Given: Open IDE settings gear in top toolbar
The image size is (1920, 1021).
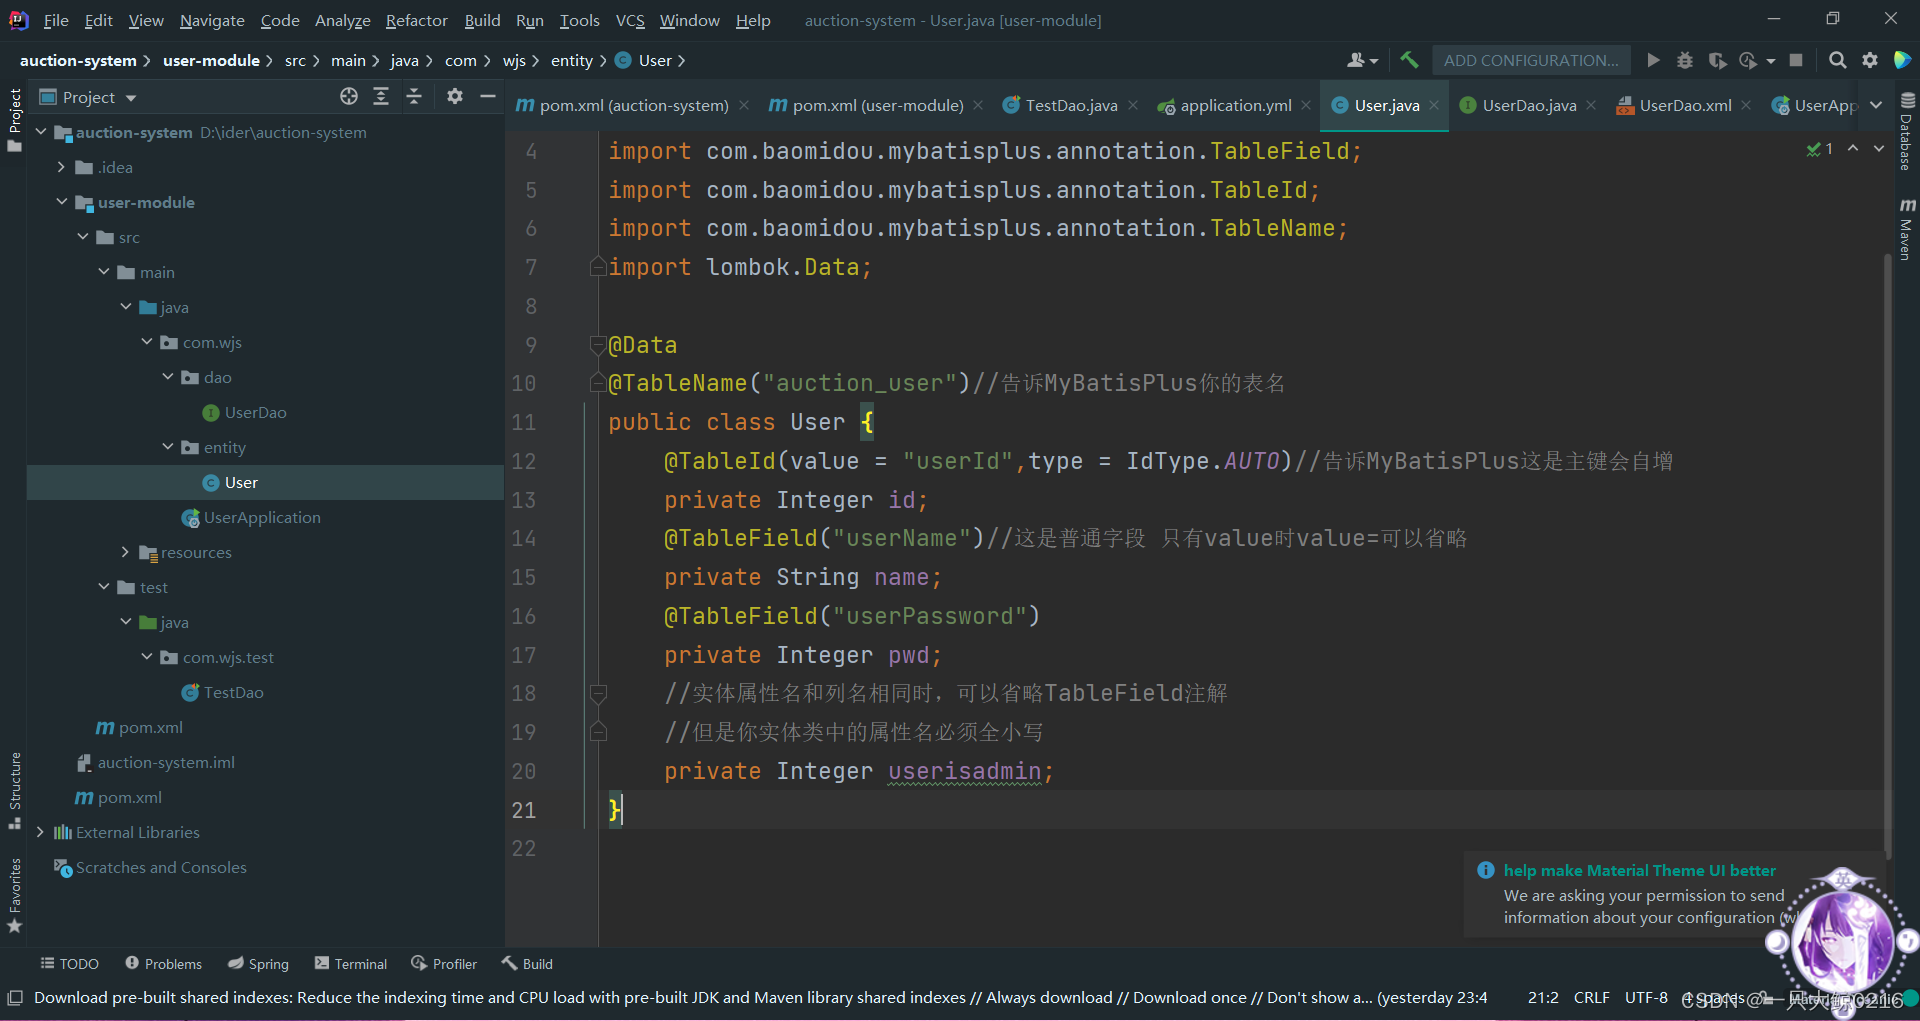Looking at the screenshot, I should pos(1870,60).
